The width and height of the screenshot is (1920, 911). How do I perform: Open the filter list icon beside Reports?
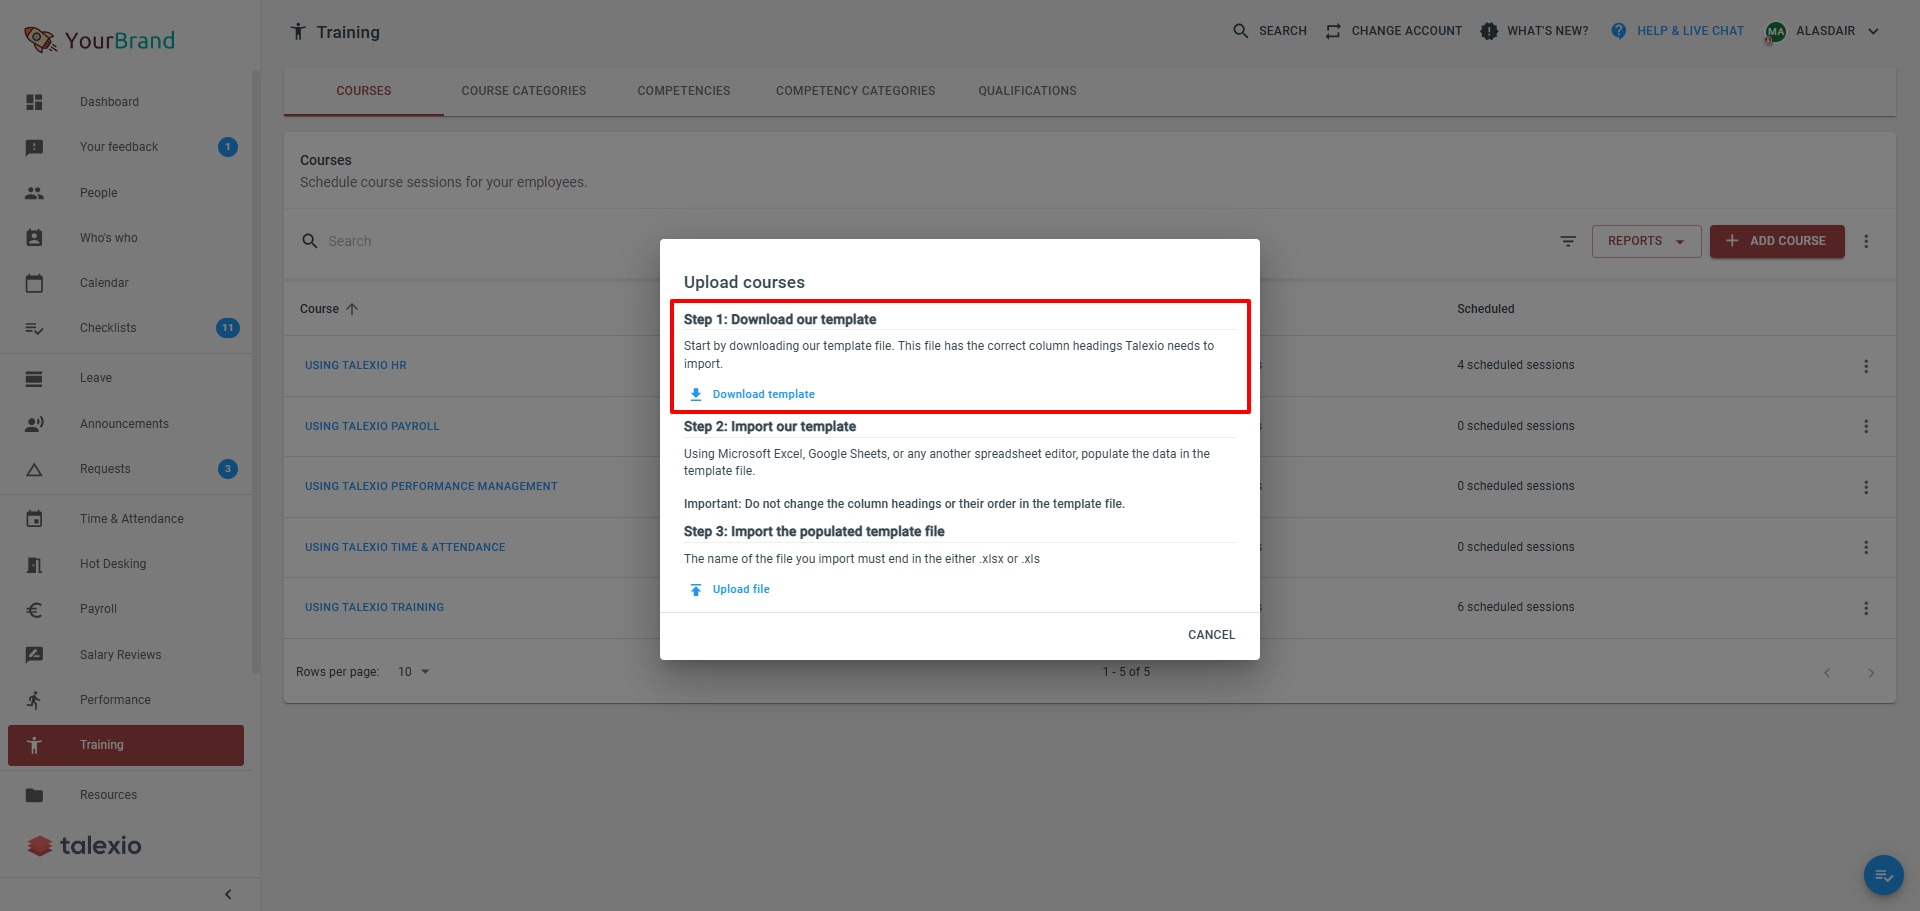click(1568, 241)
